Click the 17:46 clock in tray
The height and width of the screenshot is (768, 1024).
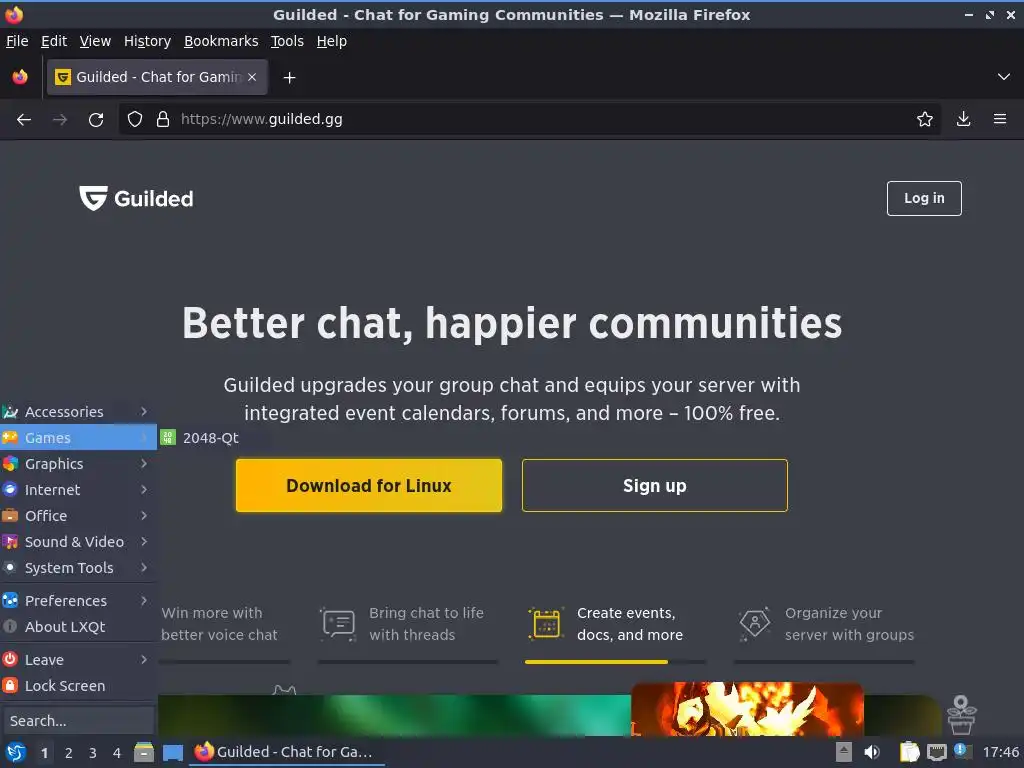pos(1000,752)
